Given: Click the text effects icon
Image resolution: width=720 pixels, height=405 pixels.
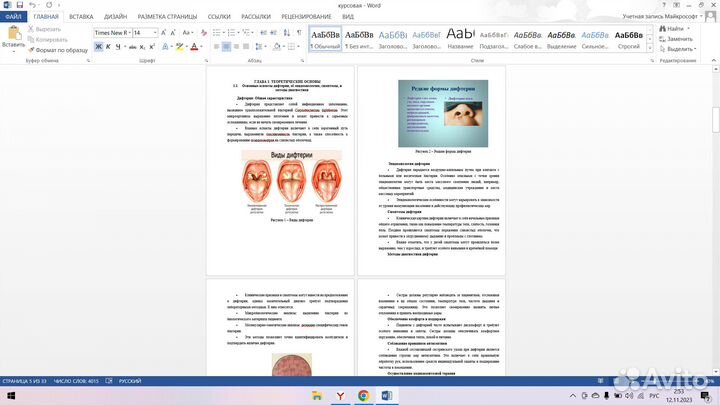Looking at the screenshot, I should (166, 47).
